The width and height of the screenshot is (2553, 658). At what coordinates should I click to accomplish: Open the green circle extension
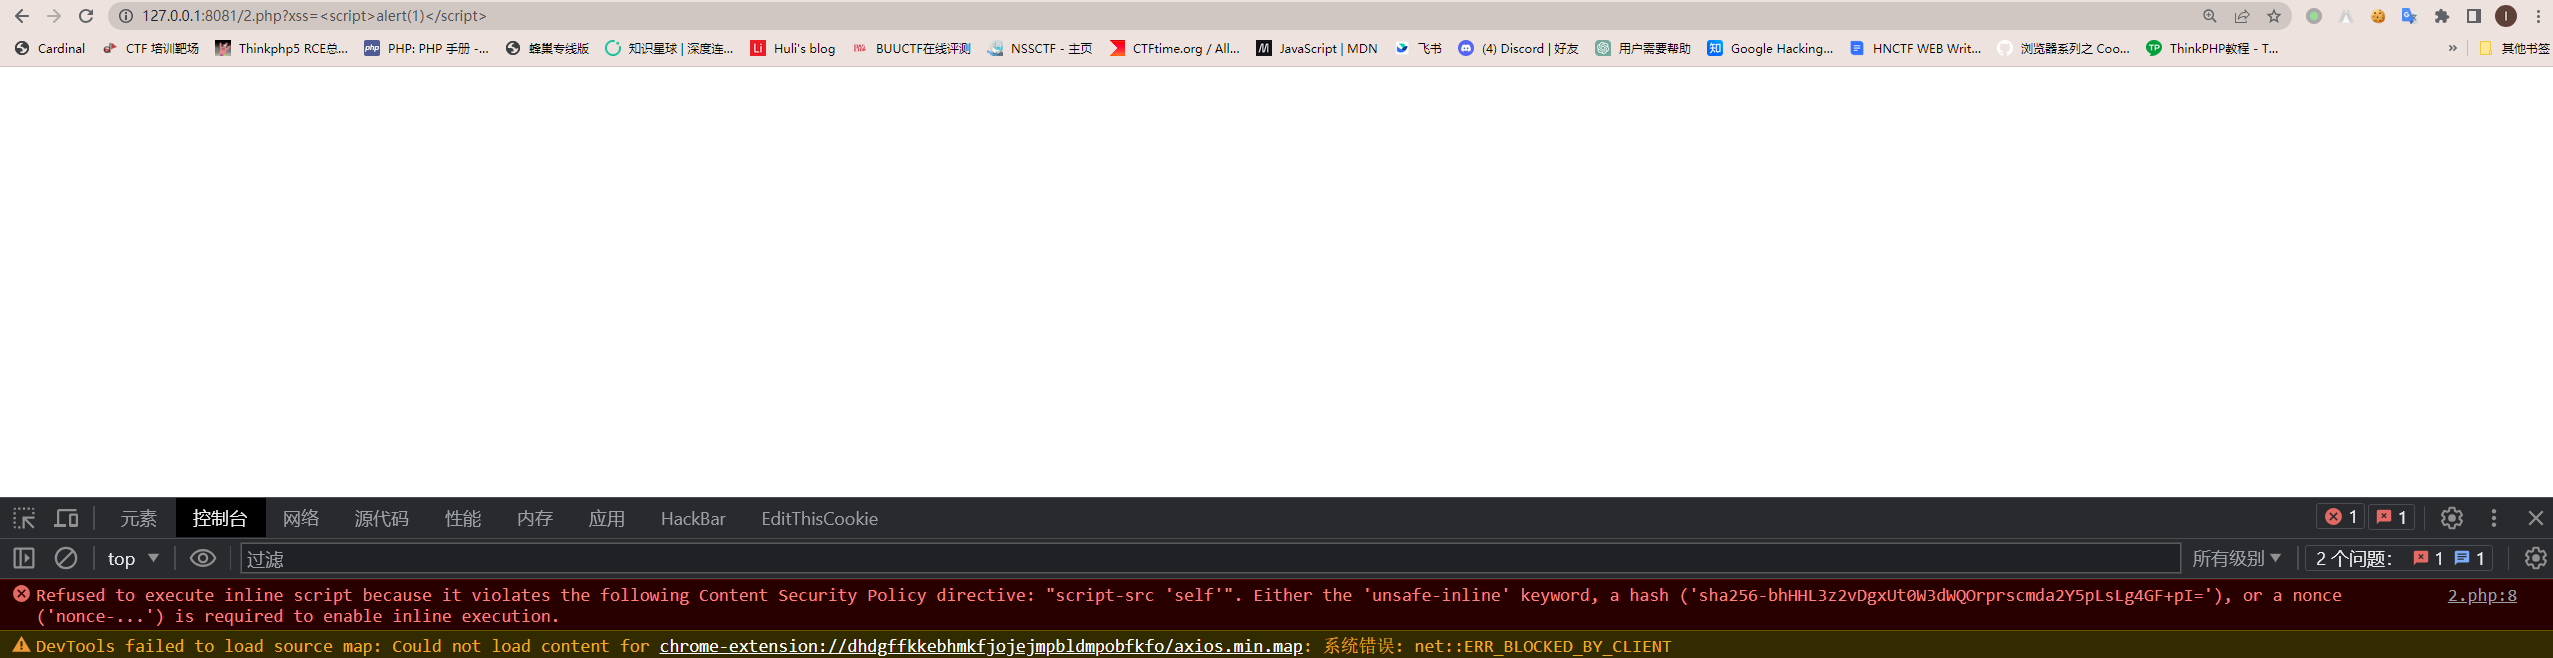pos(2314,16)
